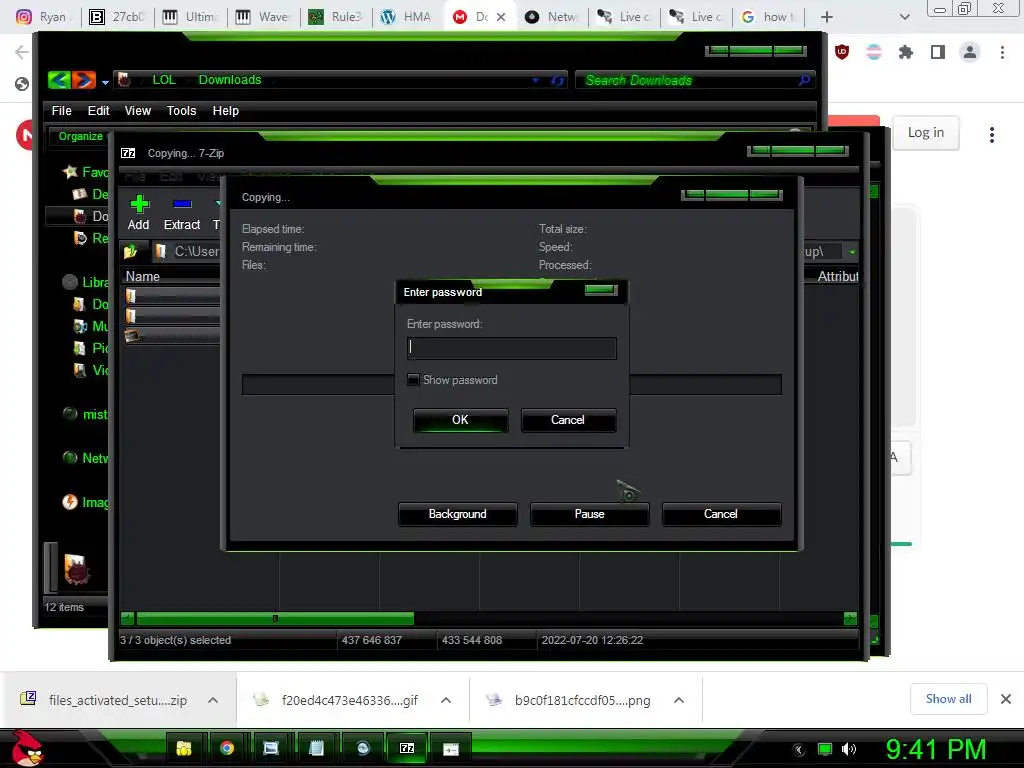Screen dimensions: 1024x768
Task: Open the arrow beside b9c0f181cfccdf05....png
Action: [x=679, y=700]
